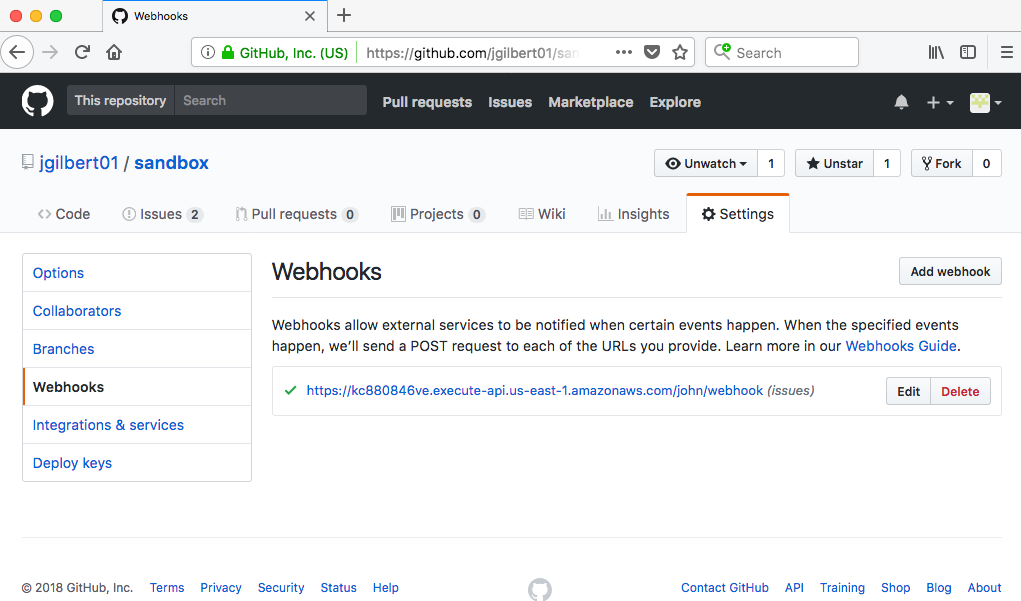Click the footer GitHub logo

(x=540, y=589)
